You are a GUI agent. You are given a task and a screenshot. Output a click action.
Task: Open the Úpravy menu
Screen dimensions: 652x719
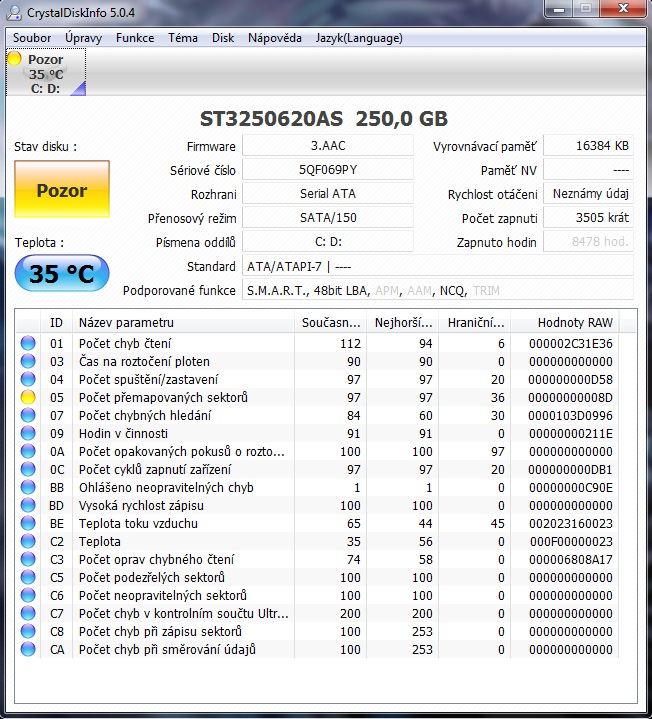(83, 38)
